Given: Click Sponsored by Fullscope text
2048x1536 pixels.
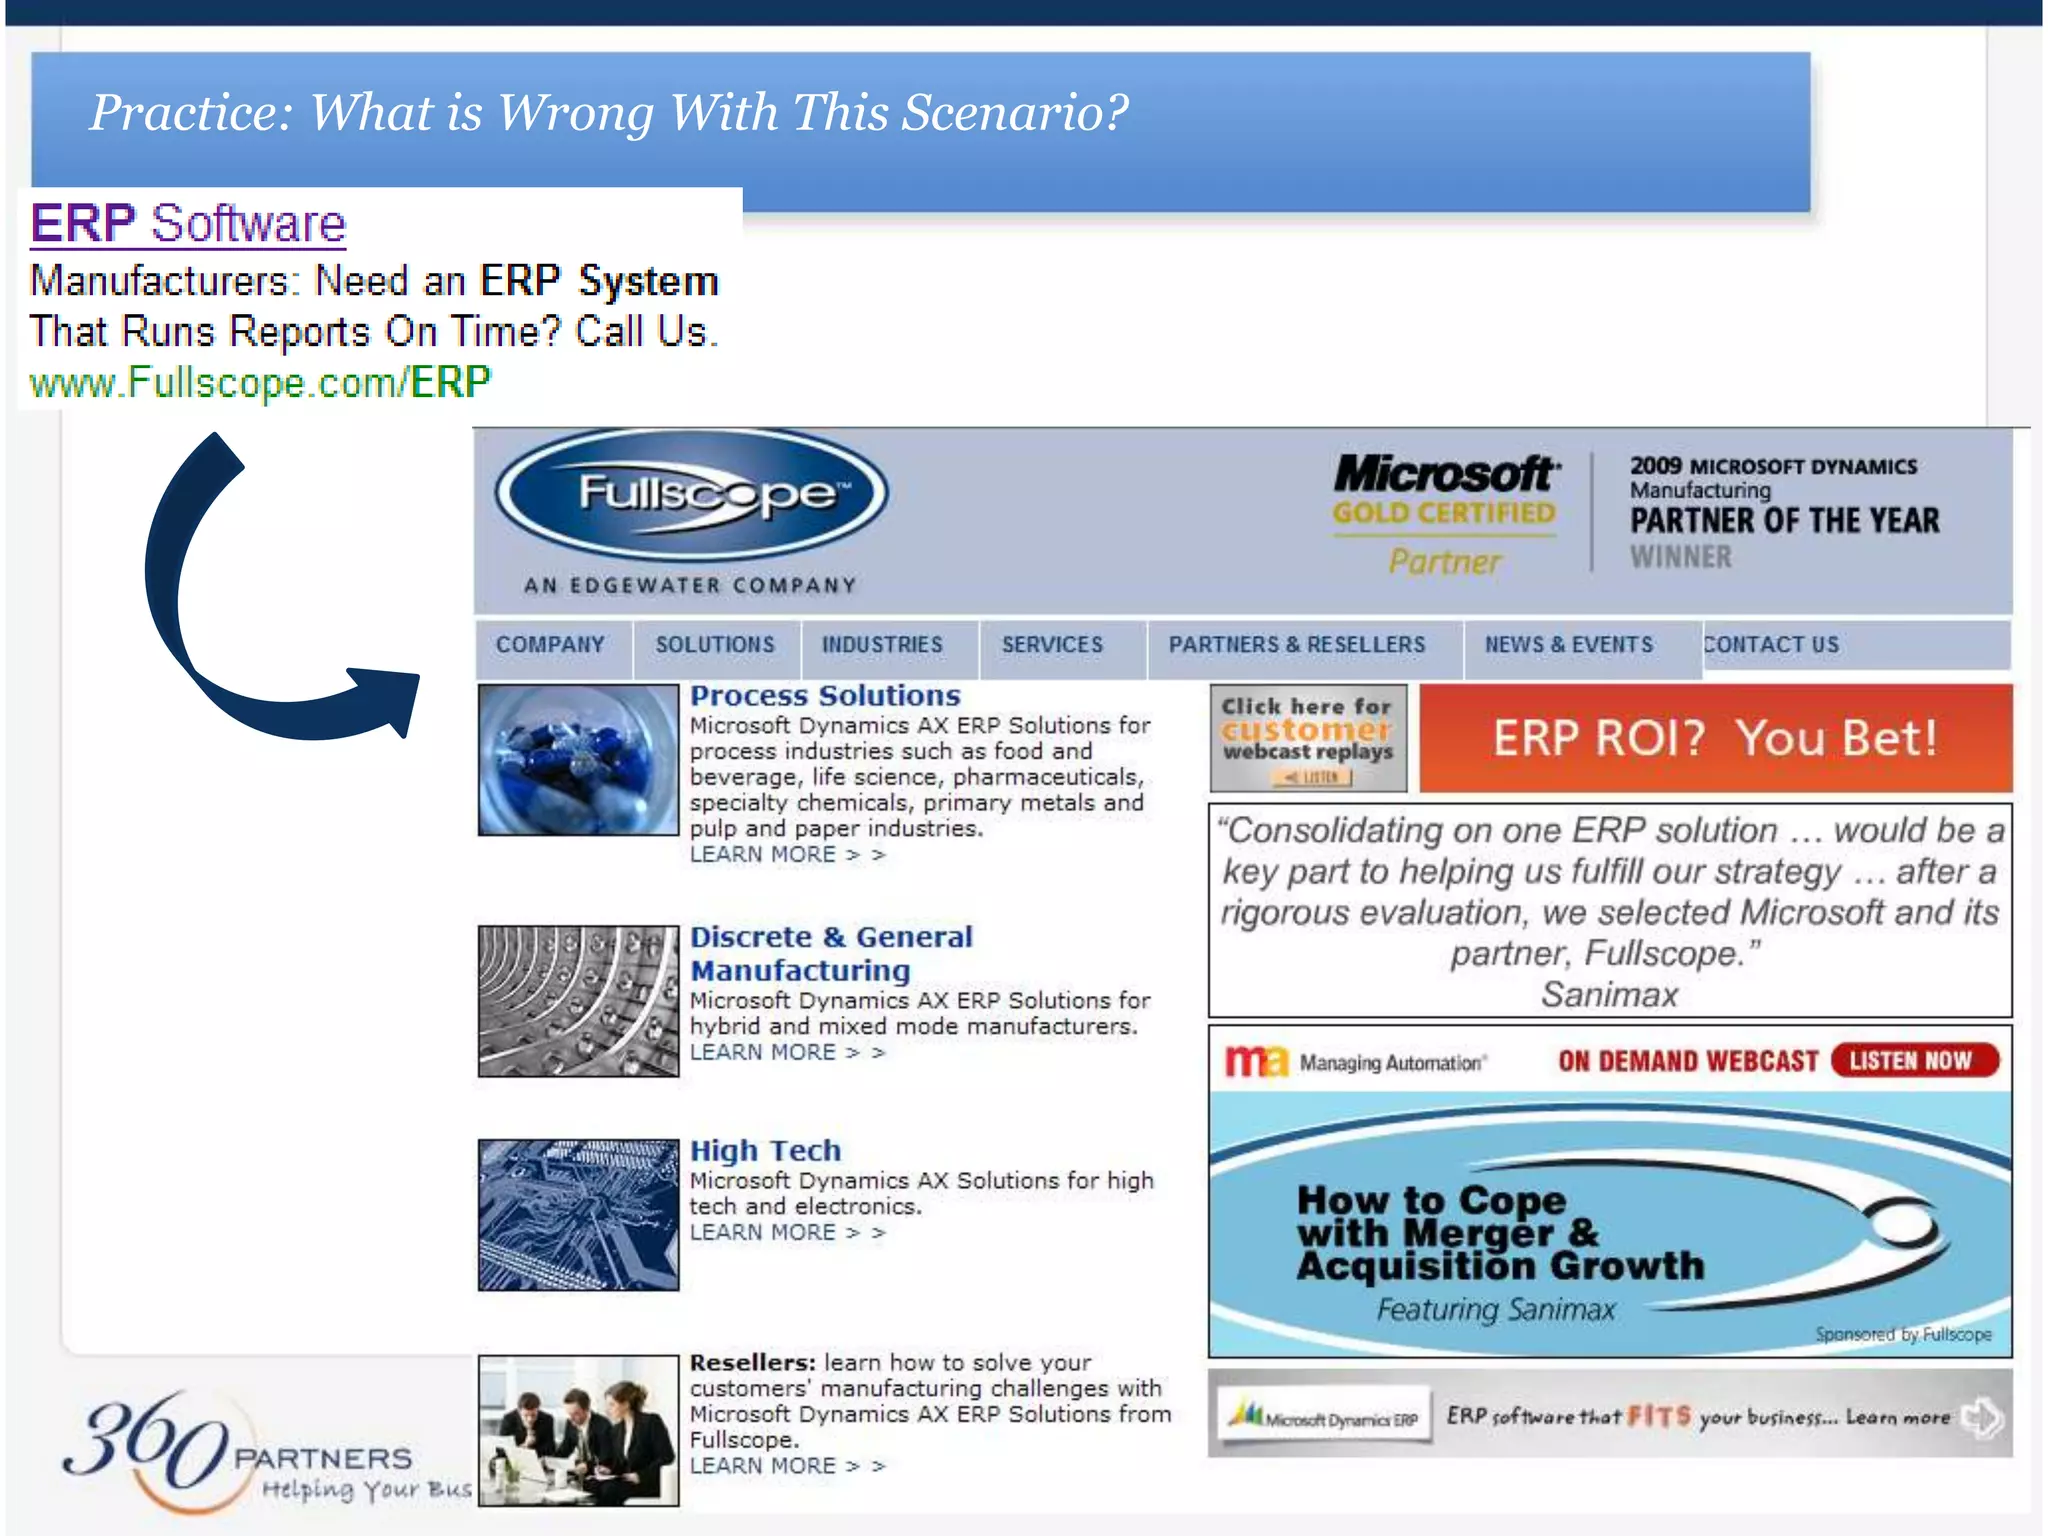Looking at the screenshot, I should point(1903,1335).
